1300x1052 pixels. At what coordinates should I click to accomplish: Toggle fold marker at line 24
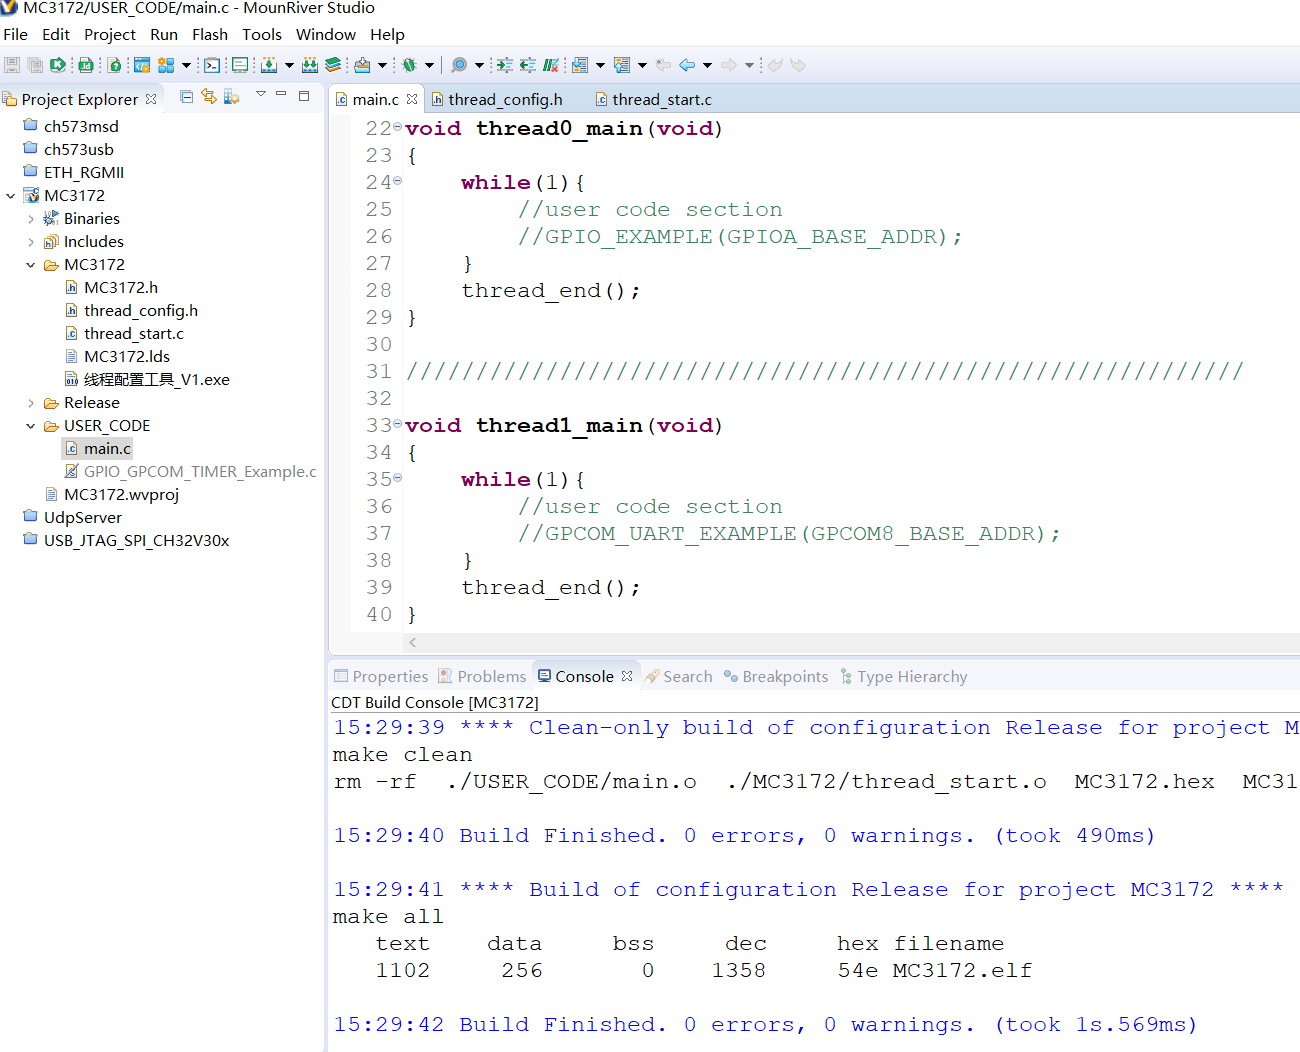click(x=398, y=181)
